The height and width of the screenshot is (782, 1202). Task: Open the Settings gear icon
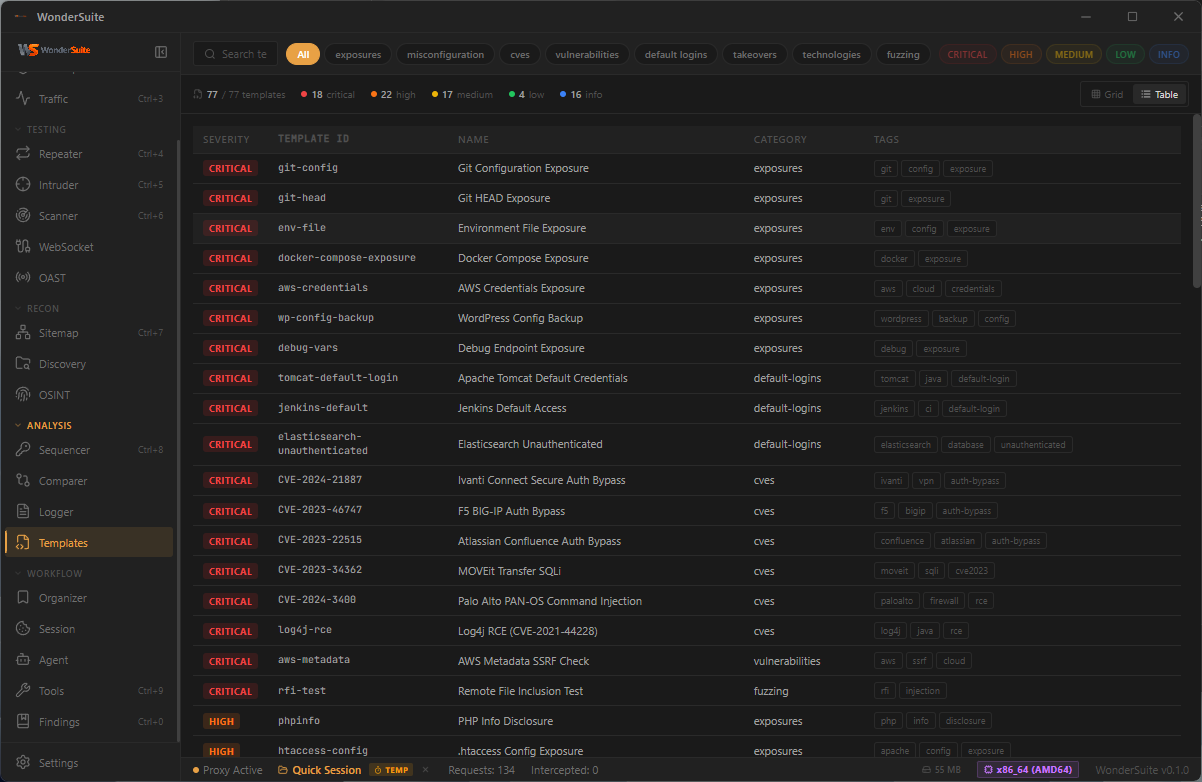23,763
